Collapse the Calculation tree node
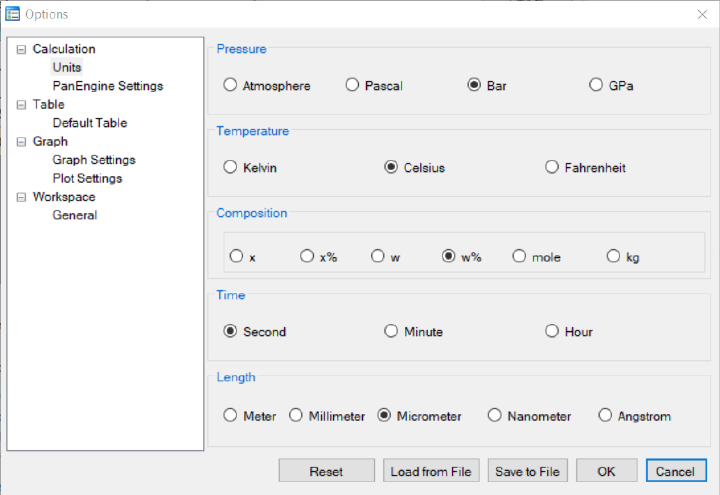720x495 pixels. coord(21,49)
